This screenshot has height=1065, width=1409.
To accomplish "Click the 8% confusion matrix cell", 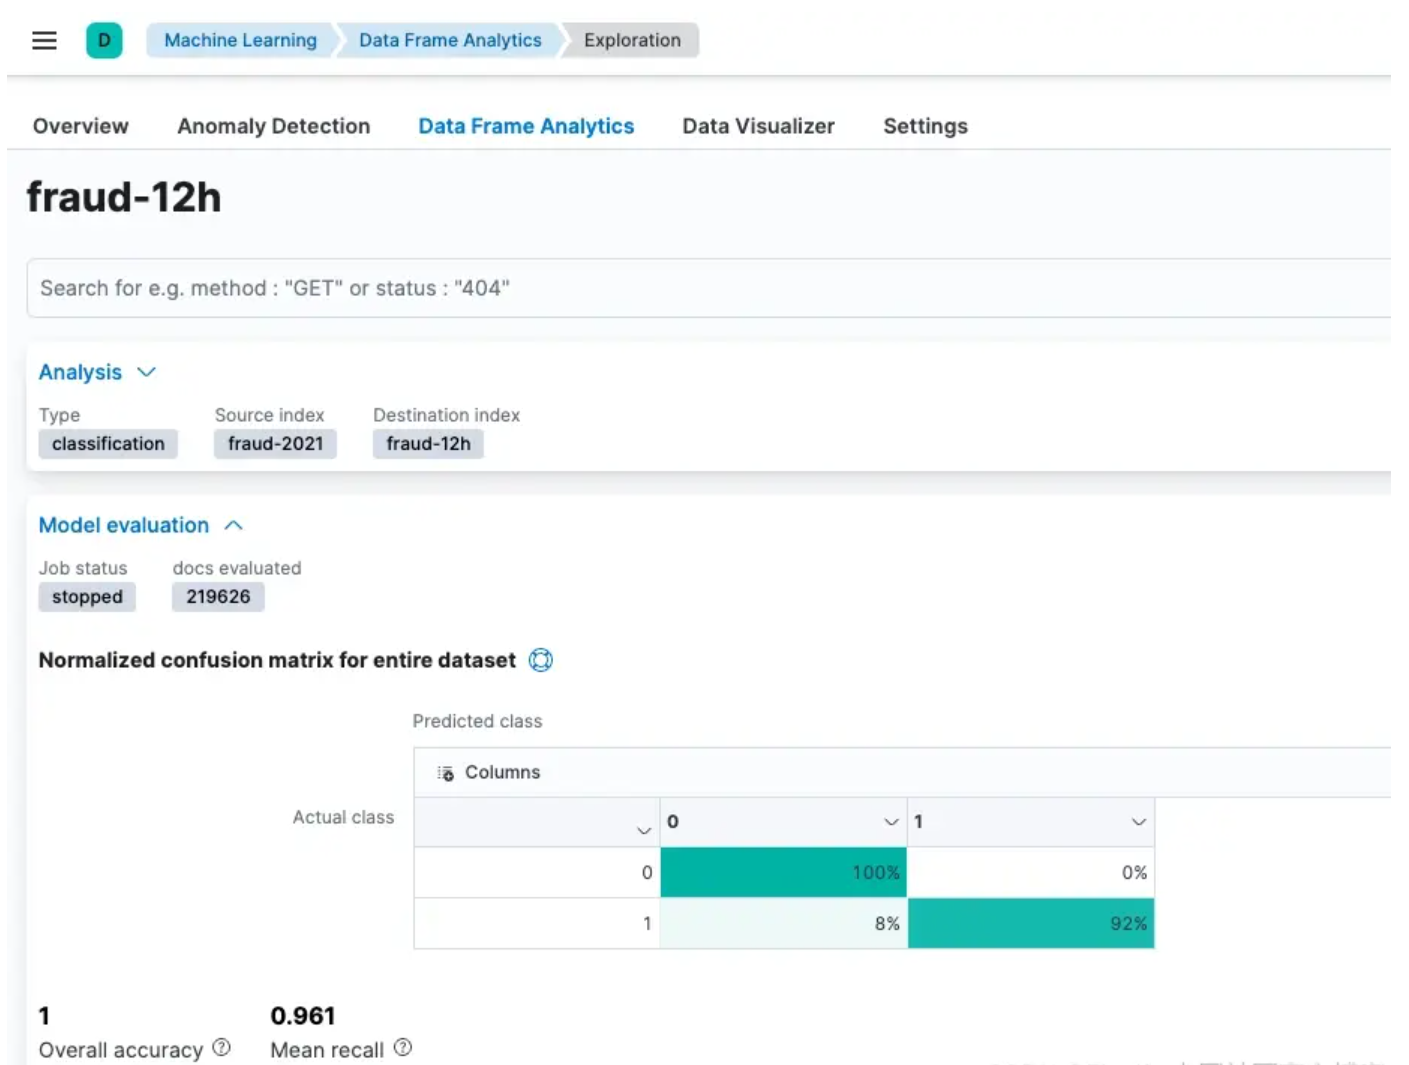I will pos(784,923).
